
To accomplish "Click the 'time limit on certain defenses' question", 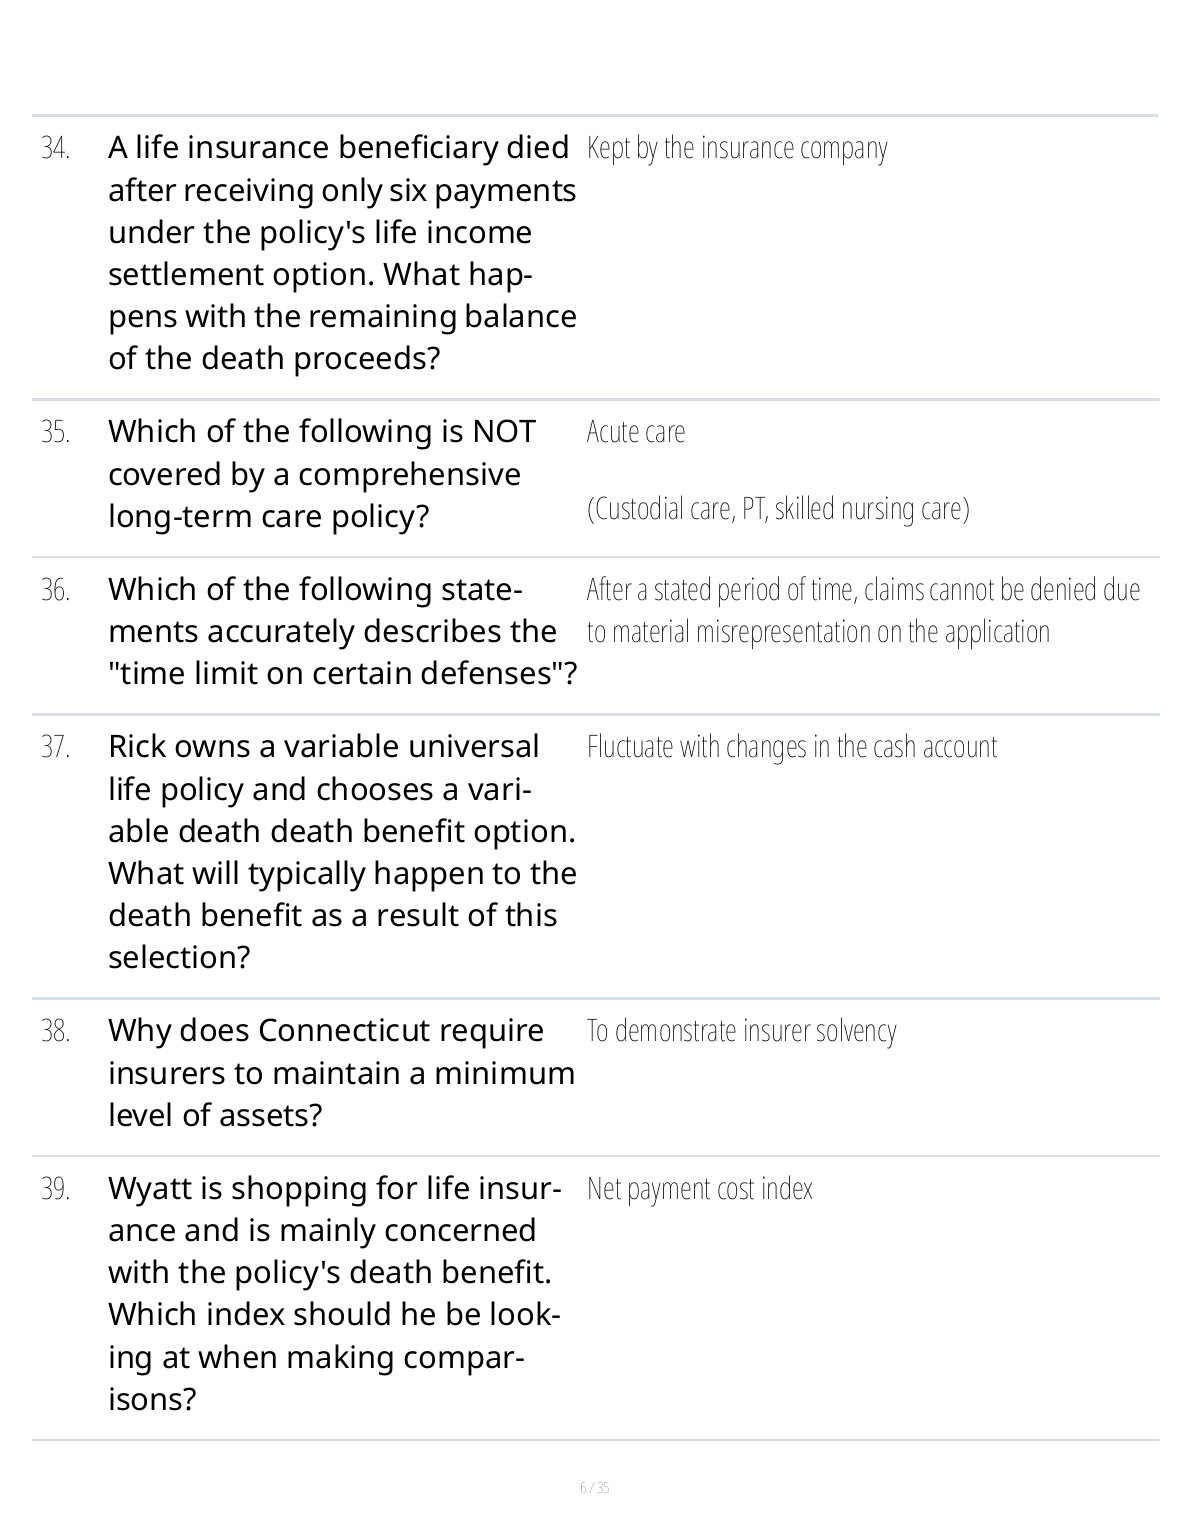I will (x=342, y=632).
